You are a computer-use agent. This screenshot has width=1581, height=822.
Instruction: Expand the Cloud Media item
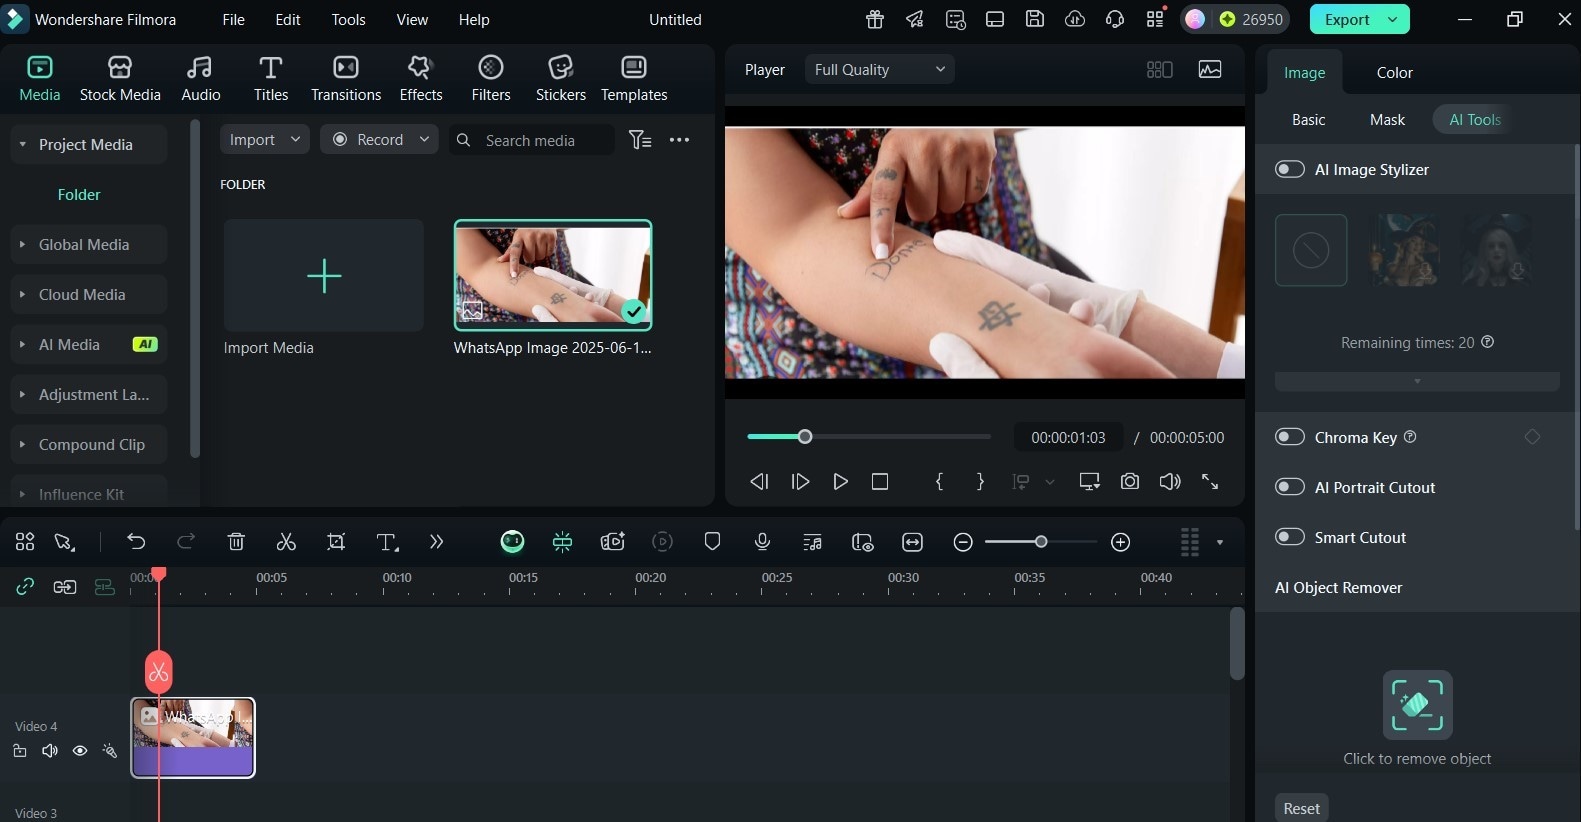pyautogui.click(x=22, y=295)
